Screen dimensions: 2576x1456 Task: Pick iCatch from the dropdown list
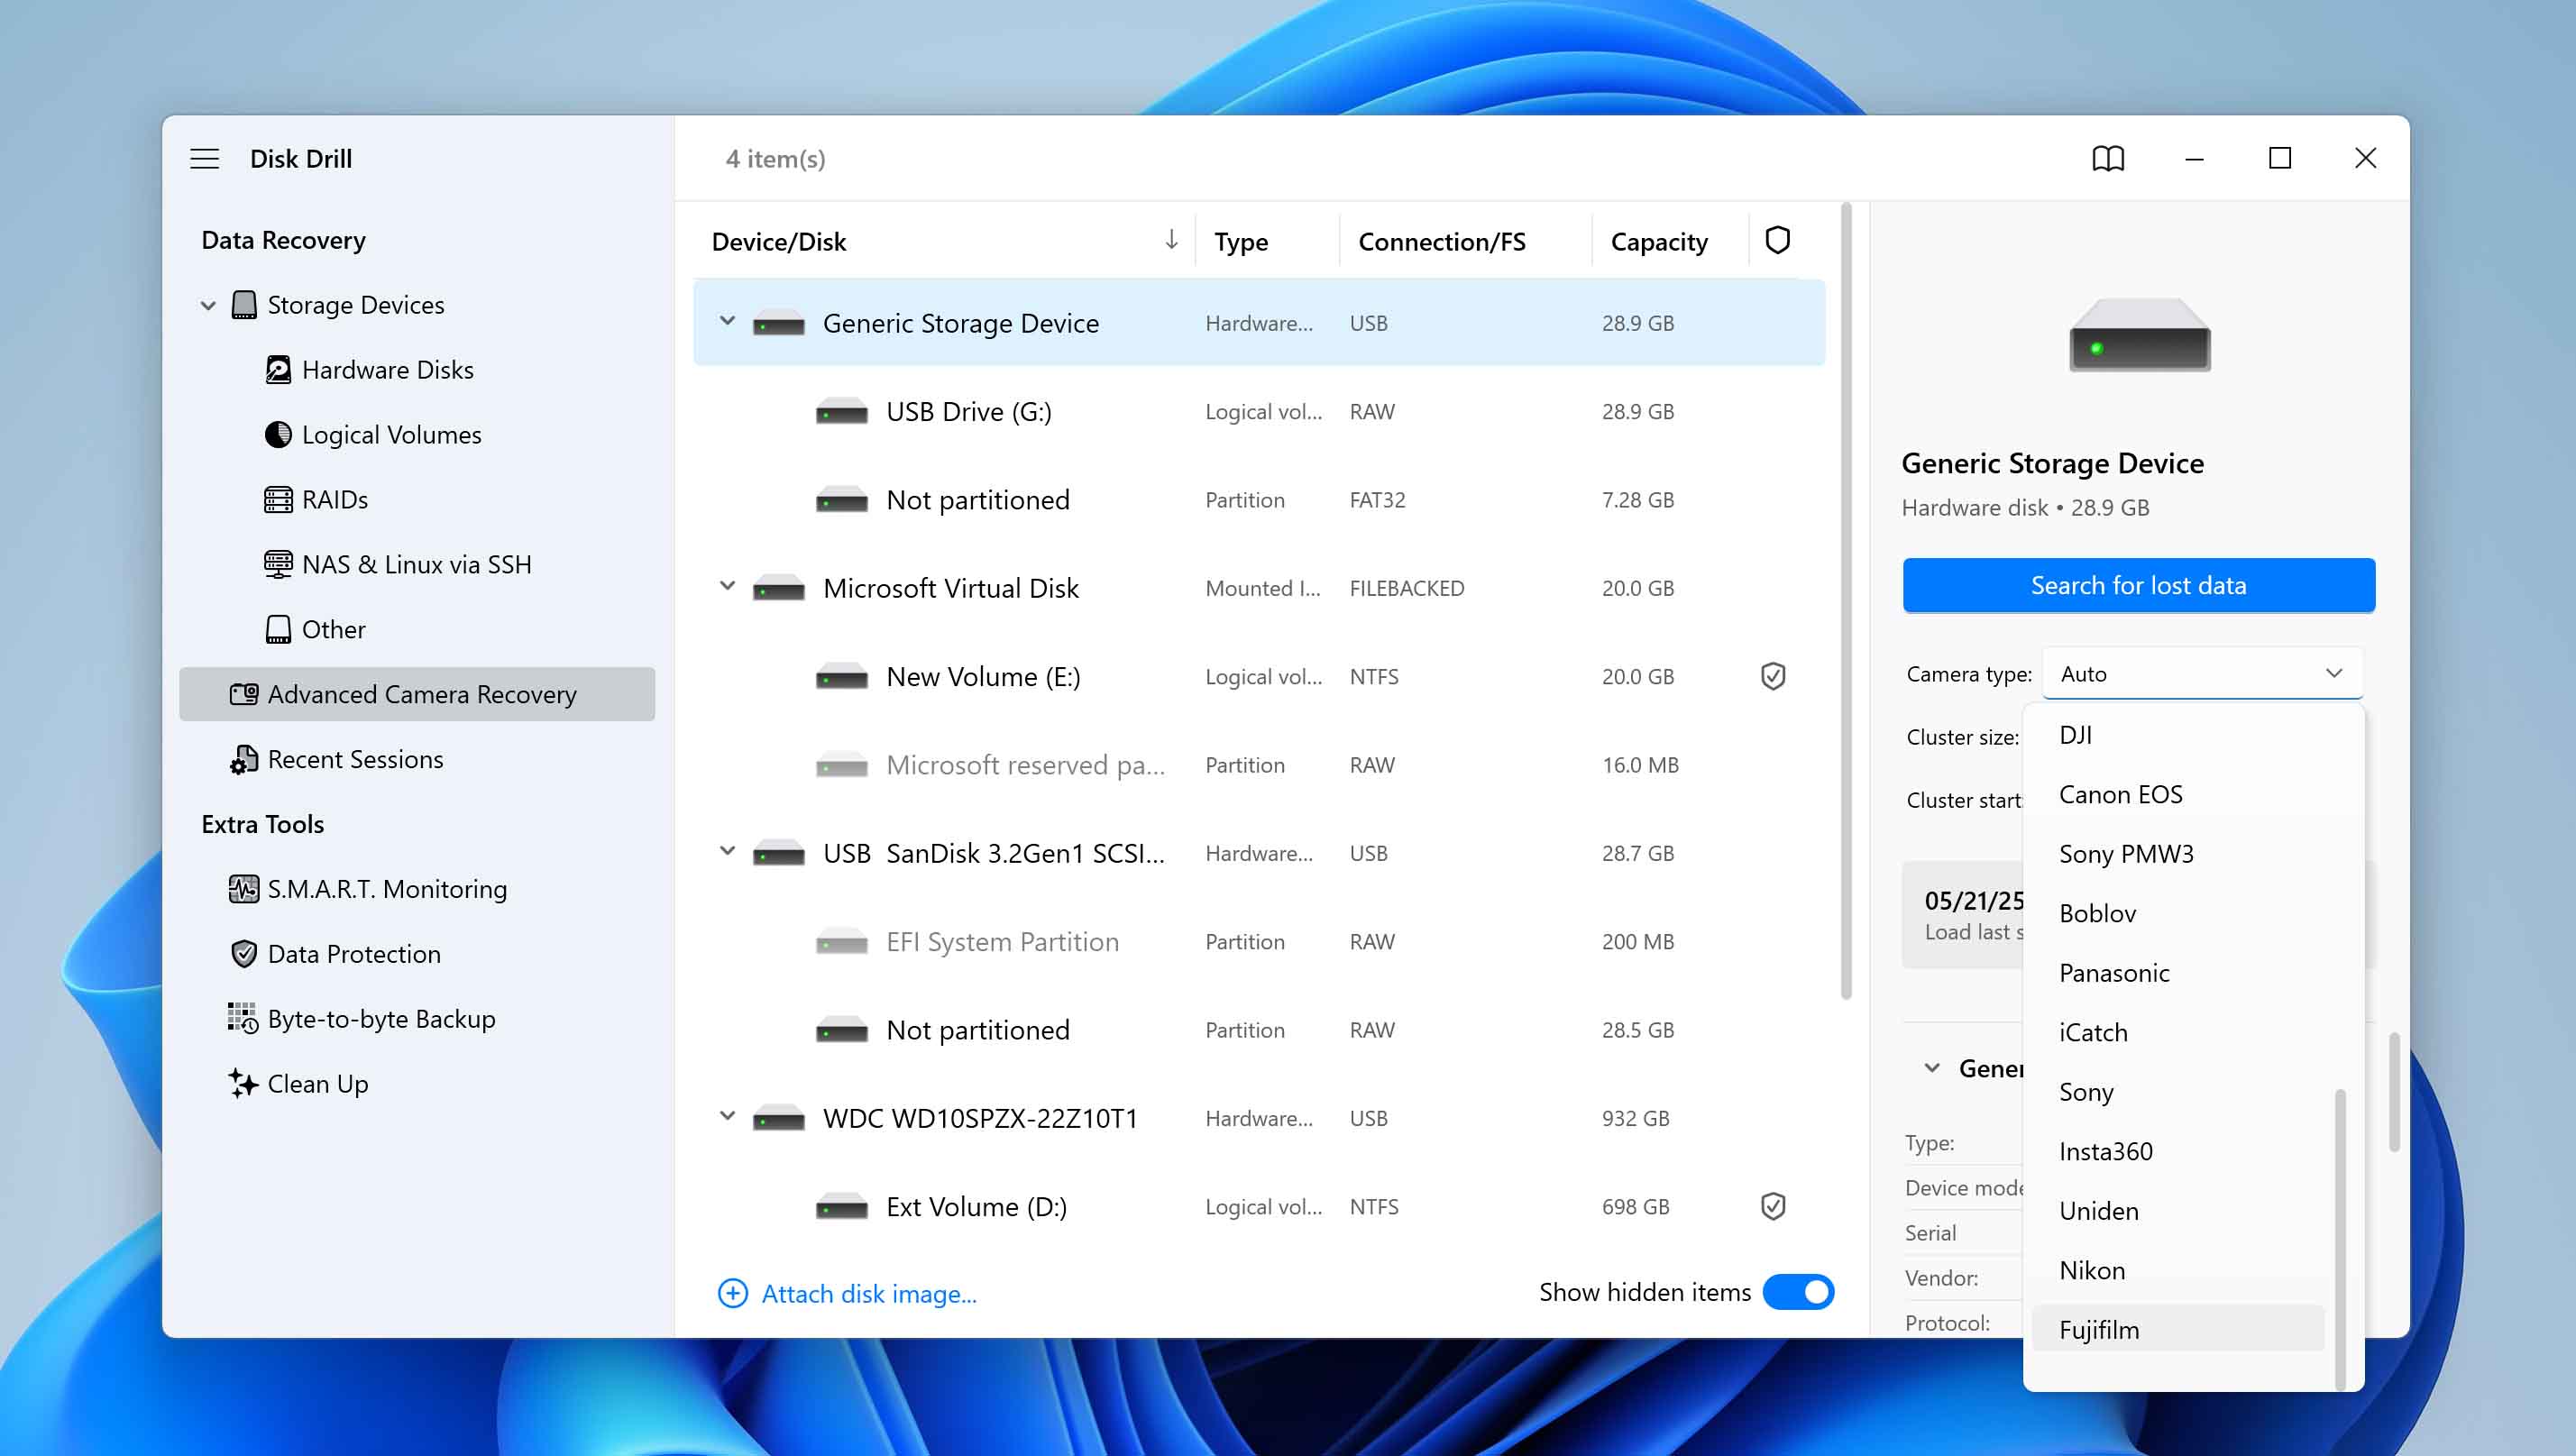coord(2178,1032)
